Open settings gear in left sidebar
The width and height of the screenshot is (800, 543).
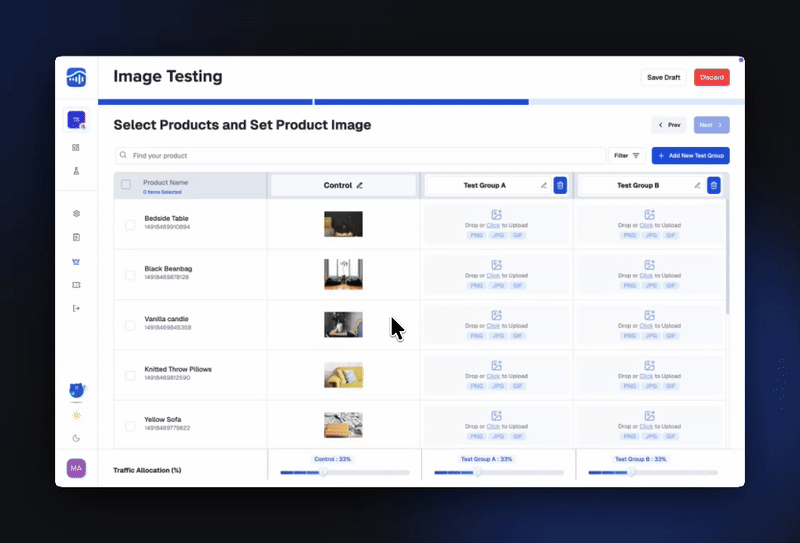tap(76, 213)
